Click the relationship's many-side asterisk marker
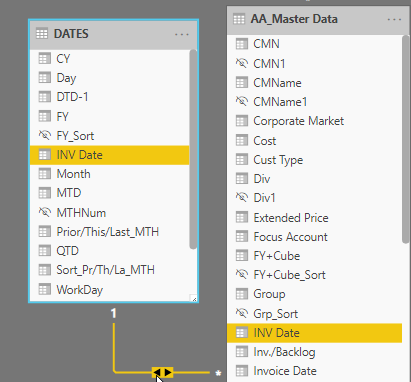 (x=218, y=374)
